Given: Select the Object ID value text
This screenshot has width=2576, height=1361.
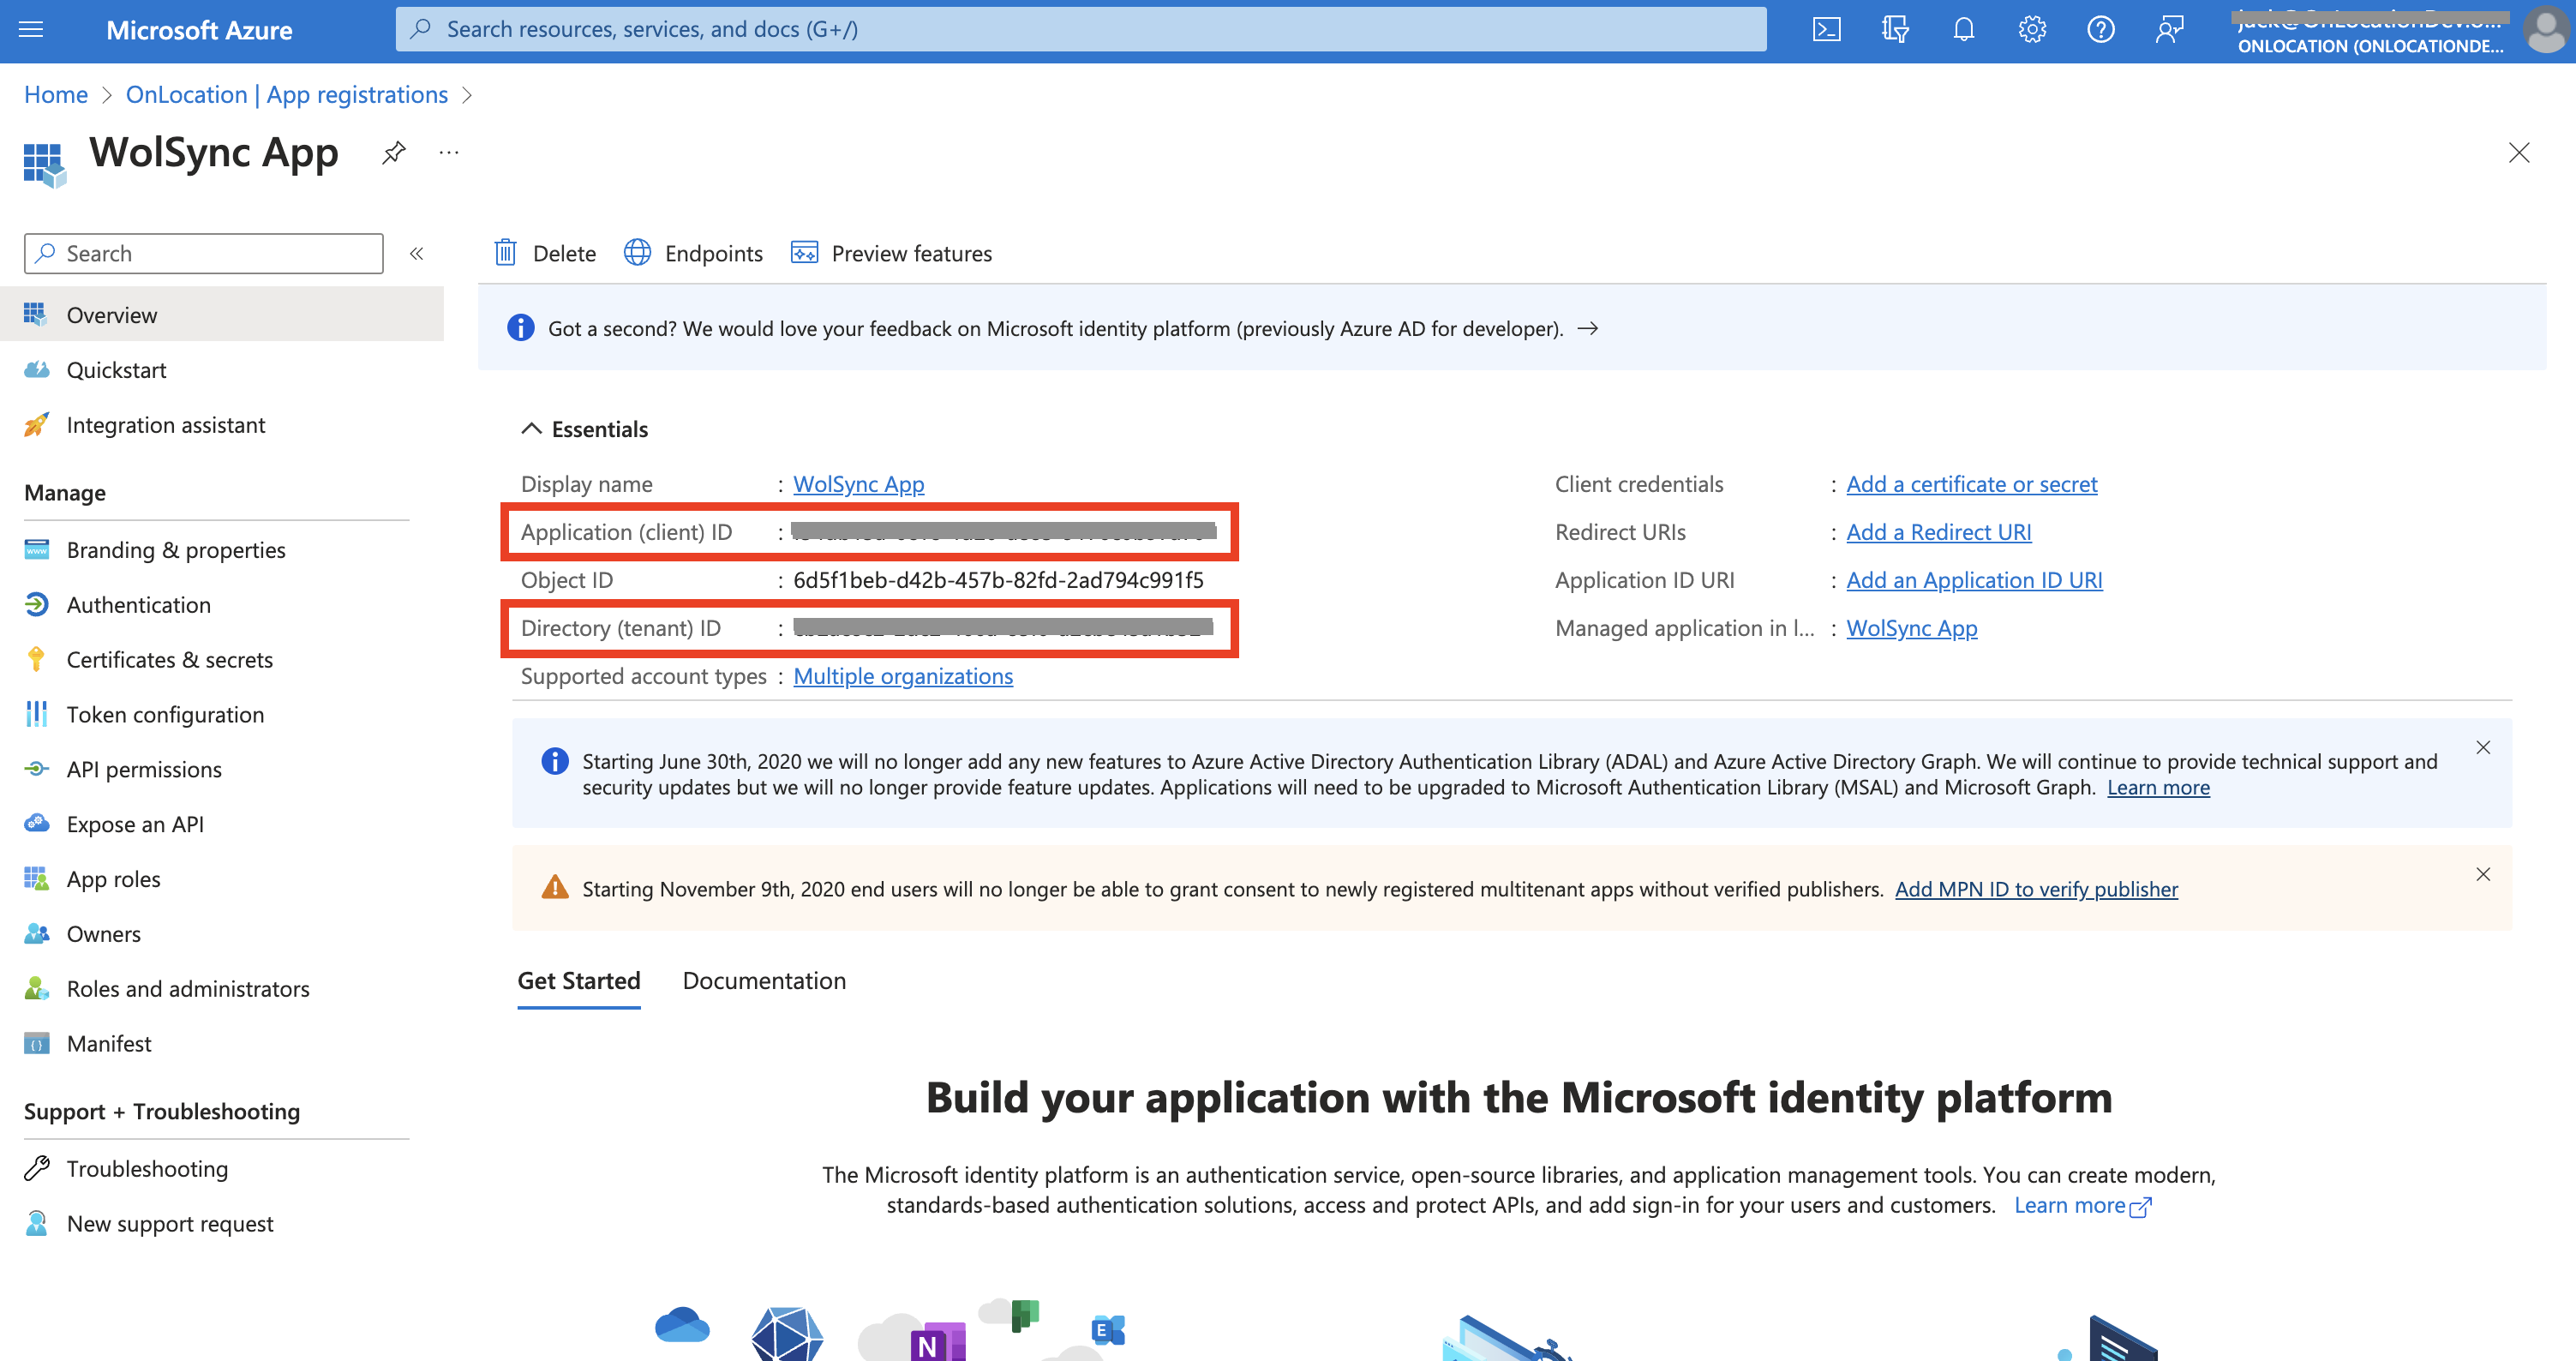Looking at the screenshot, I should point(998,580).
